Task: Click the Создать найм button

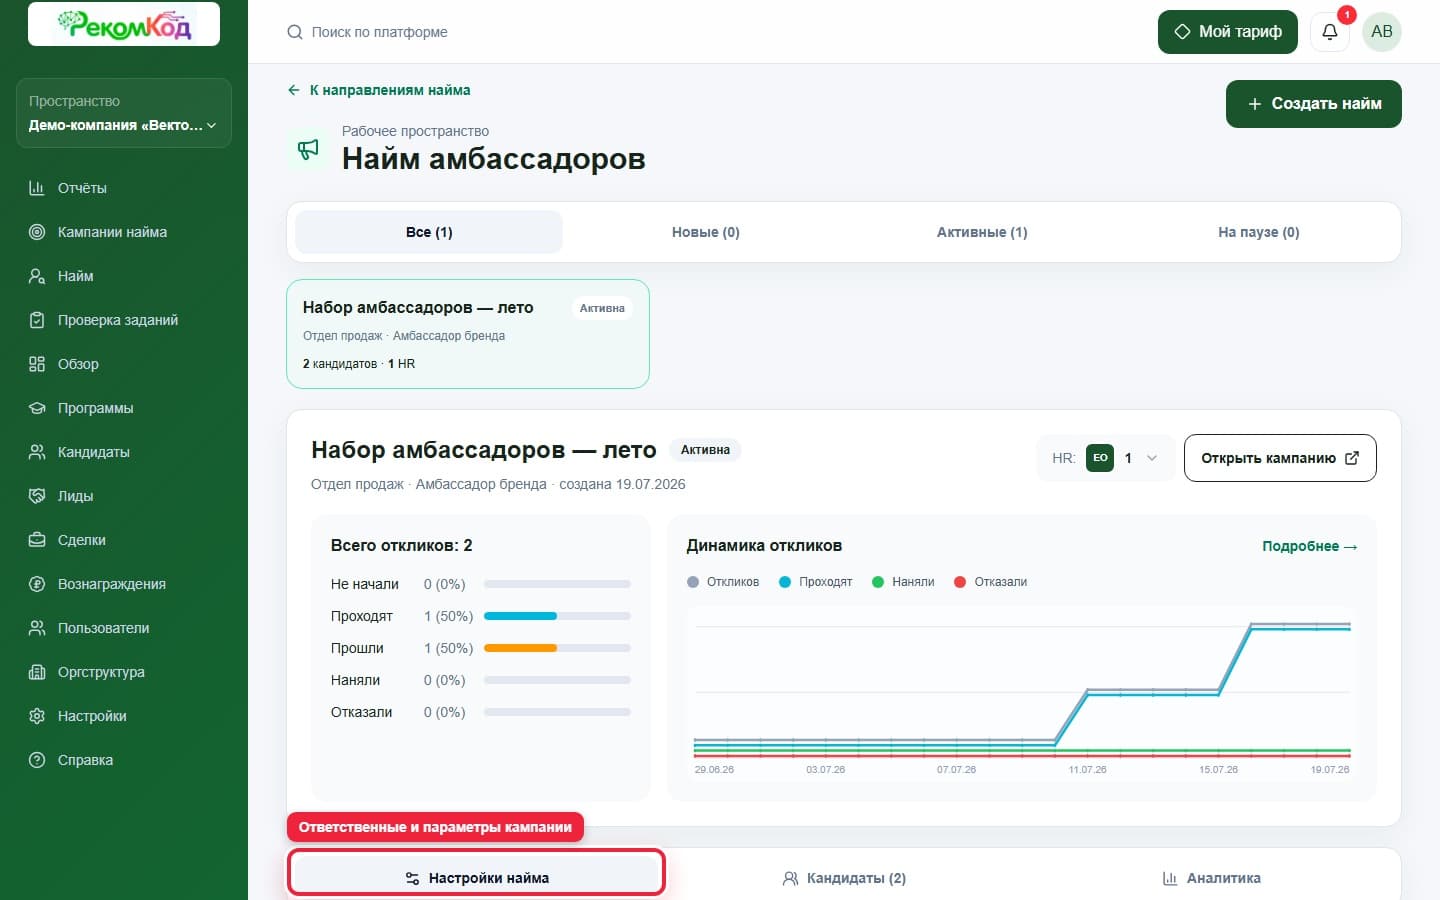Action: coord(1314,104)
